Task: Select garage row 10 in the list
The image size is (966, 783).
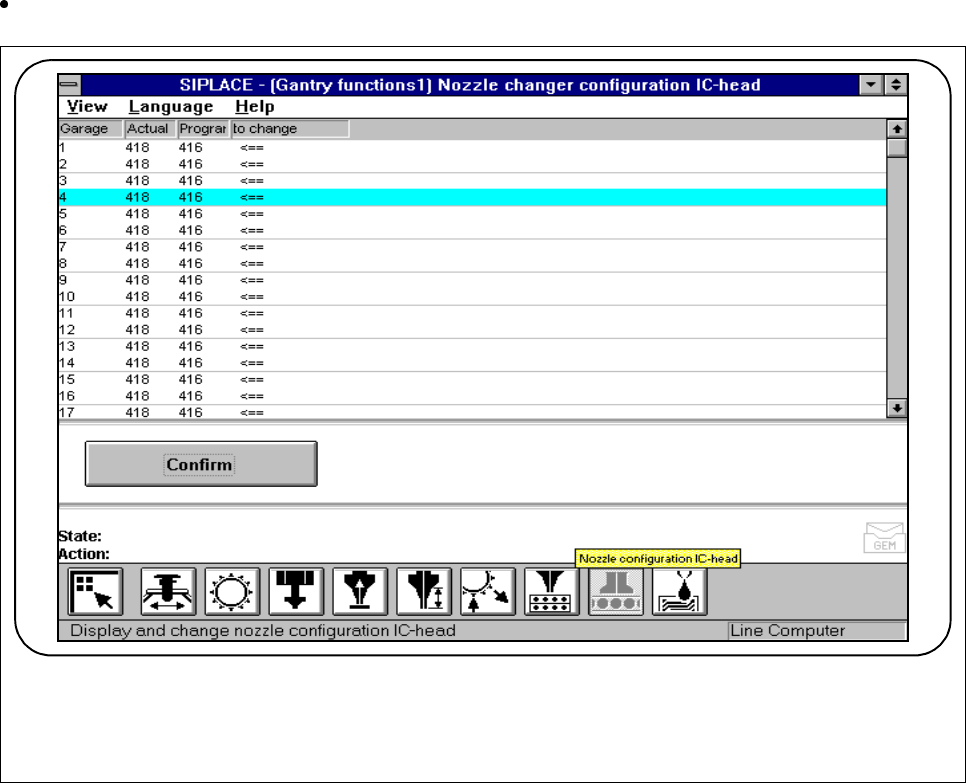Action: (x=300, y=297)
